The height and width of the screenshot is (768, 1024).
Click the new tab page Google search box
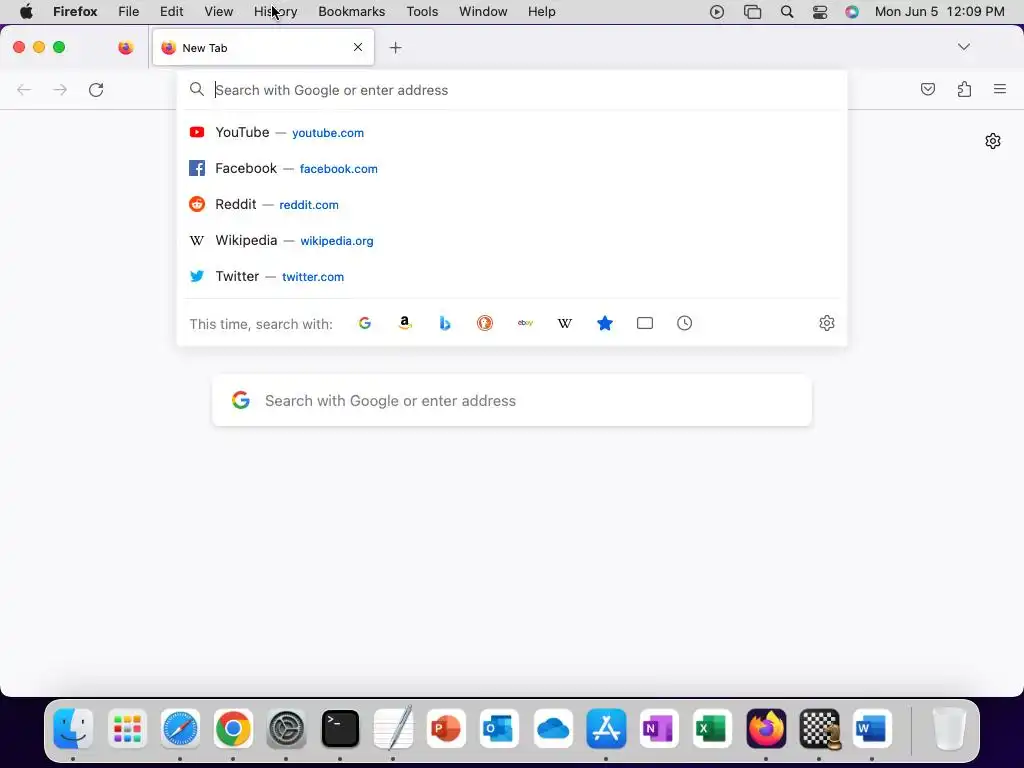pyautogui.click(x=512, y=400)
